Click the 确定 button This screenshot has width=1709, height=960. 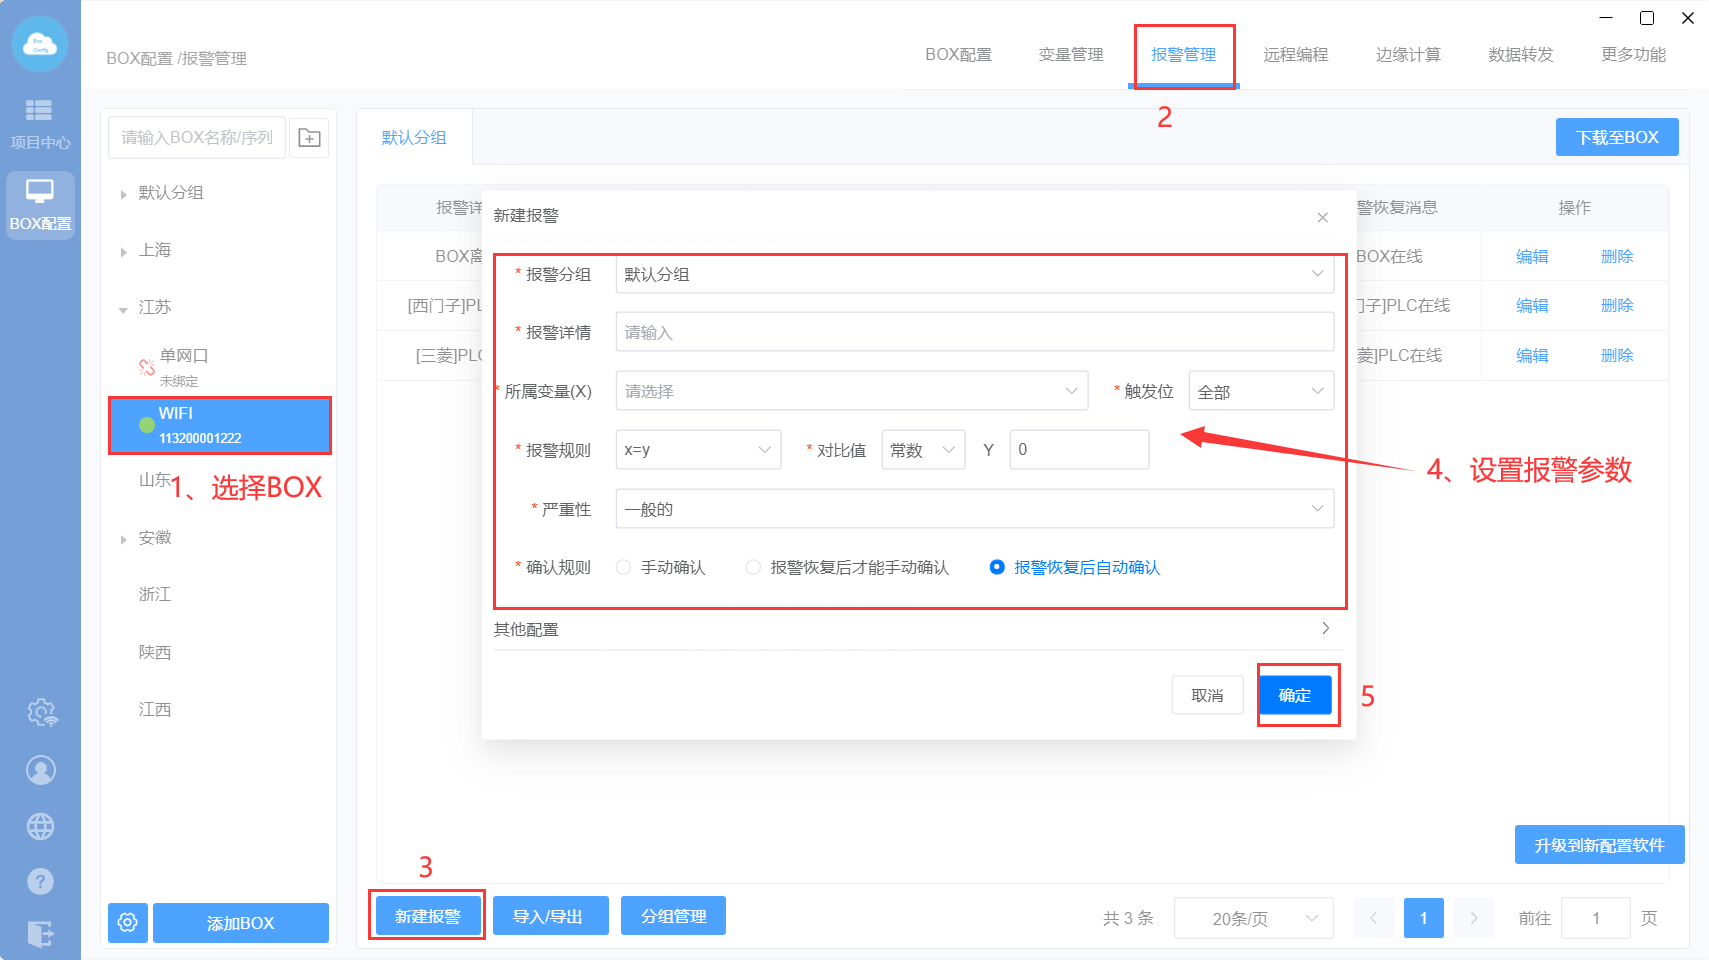point(1295,695)
